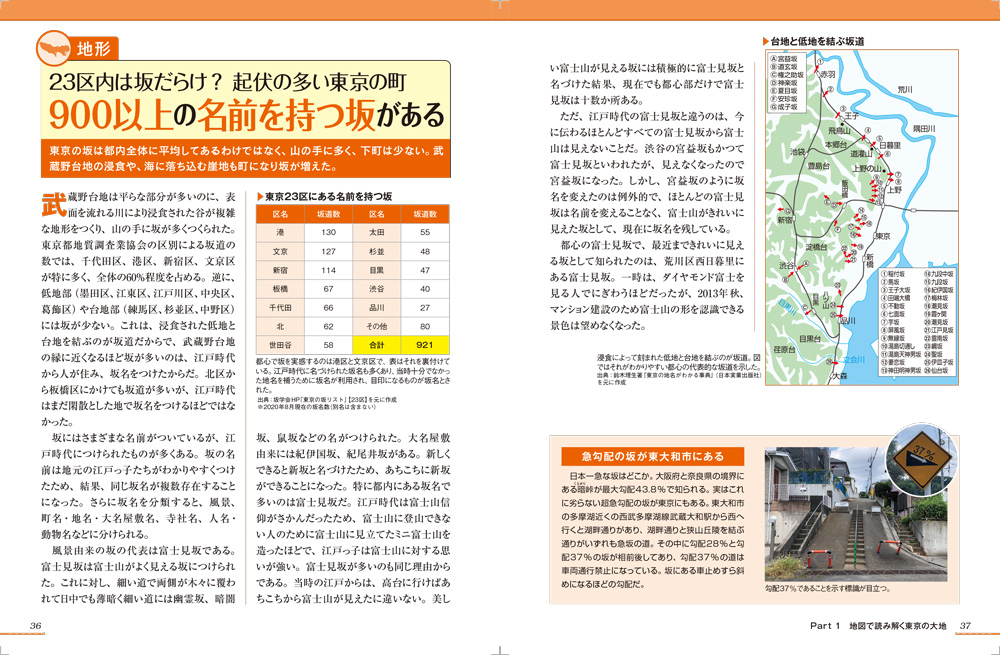The height and width of the screenshot is (655, 1000).
Task: Click the 豊島台 label on the map
Action: point(818,166)
